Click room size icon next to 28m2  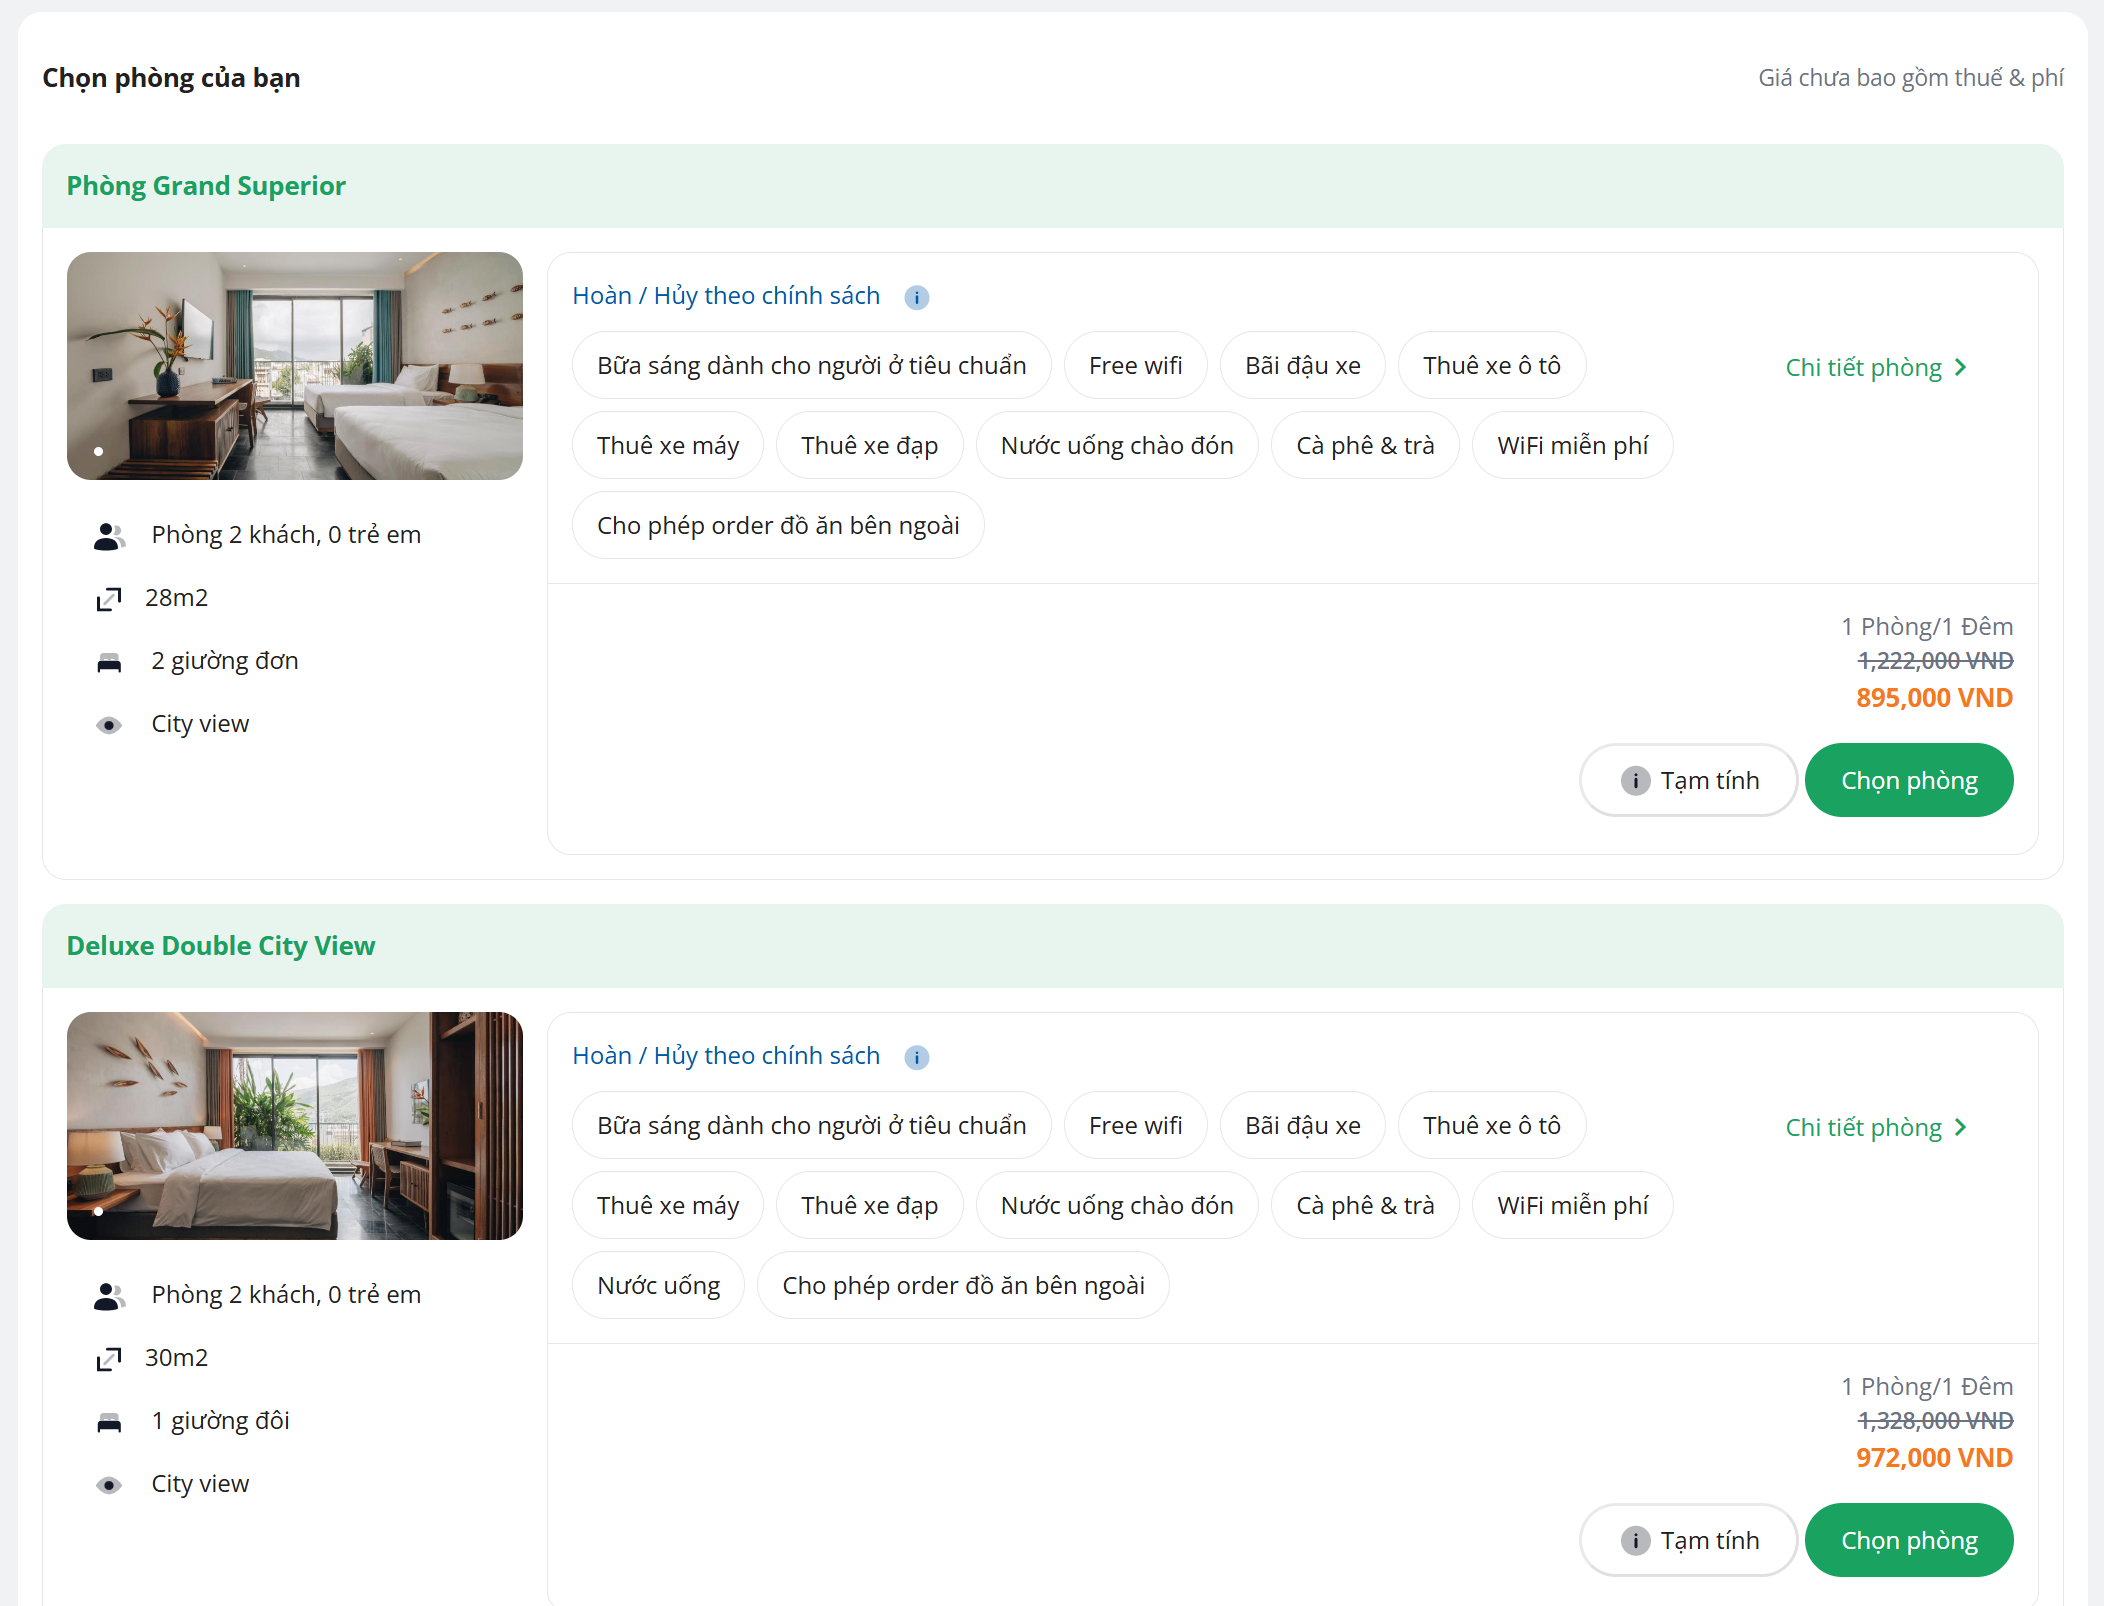click(109, 599)
